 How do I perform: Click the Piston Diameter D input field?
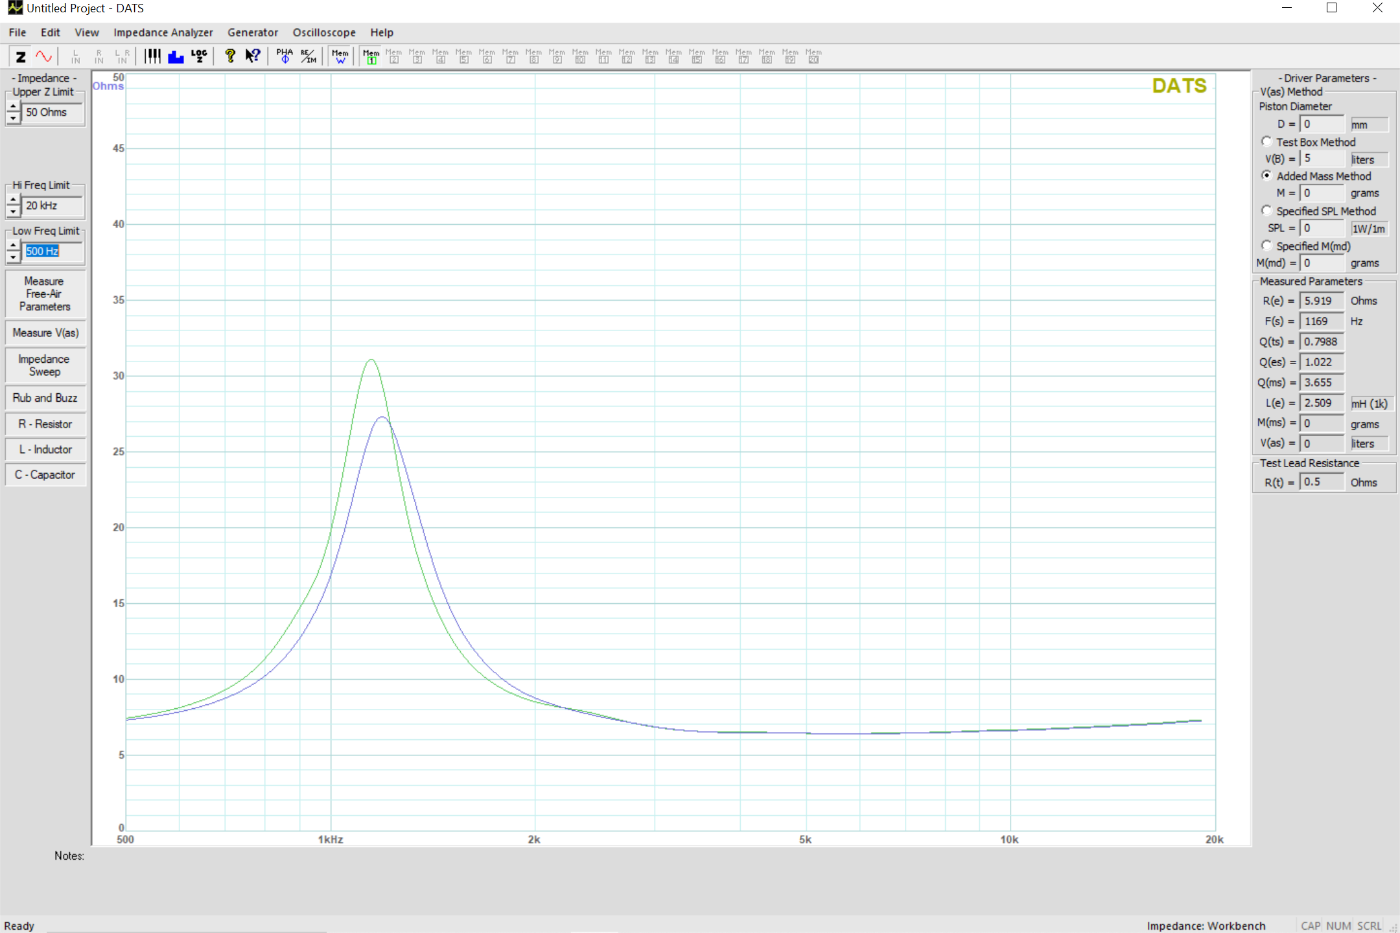pos(1322,125)
